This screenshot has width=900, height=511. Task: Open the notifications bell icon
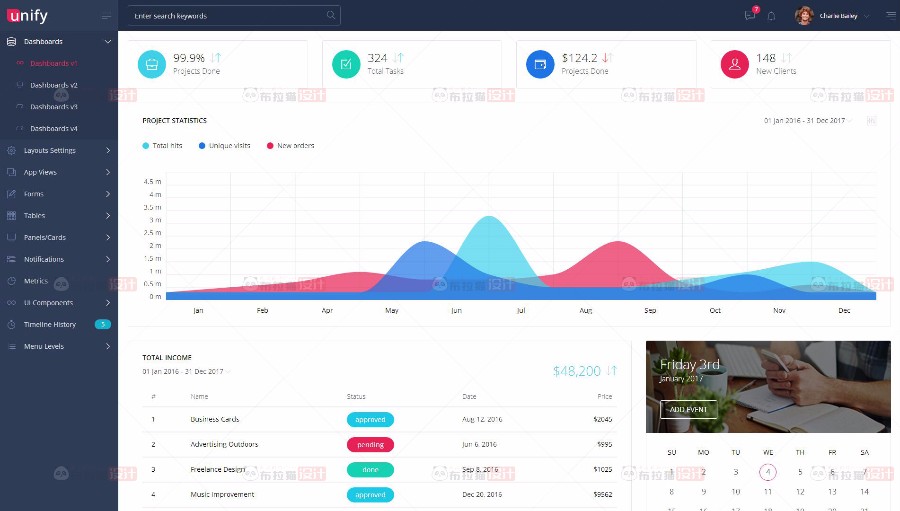coord(771,16)
